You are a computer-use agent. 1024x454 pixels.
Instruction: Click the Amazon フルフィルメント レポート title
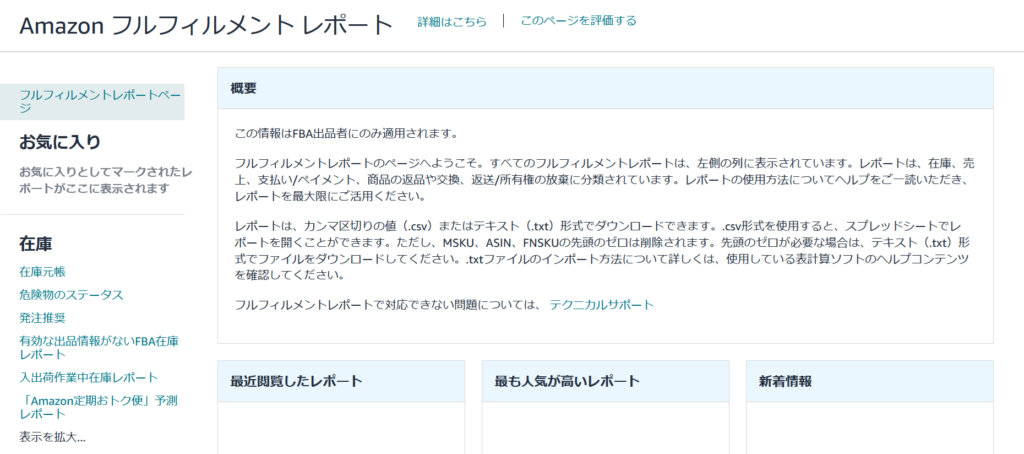[206, 25]
